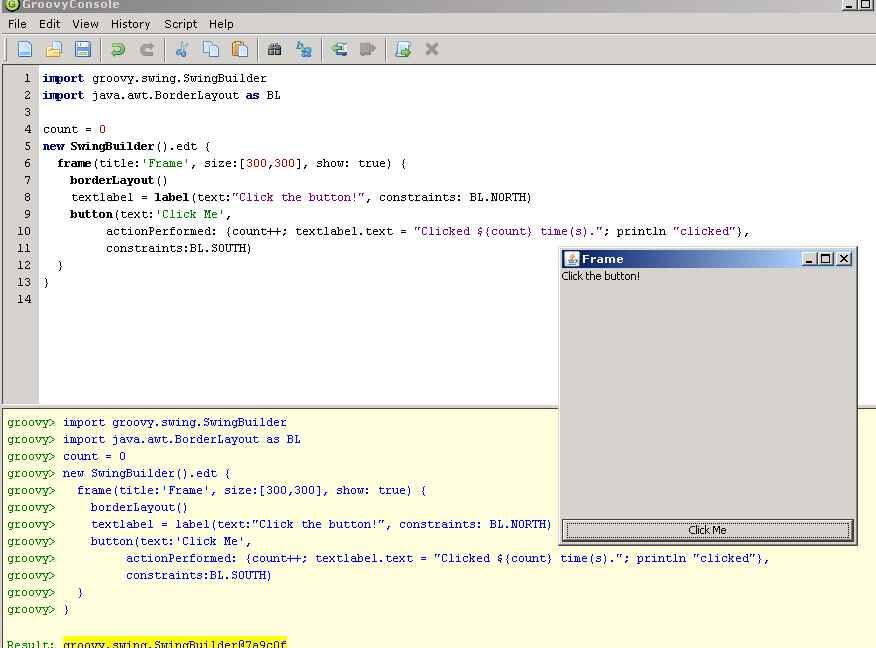Click the Java icon in Frame title bar

click(x=572, y=259)
